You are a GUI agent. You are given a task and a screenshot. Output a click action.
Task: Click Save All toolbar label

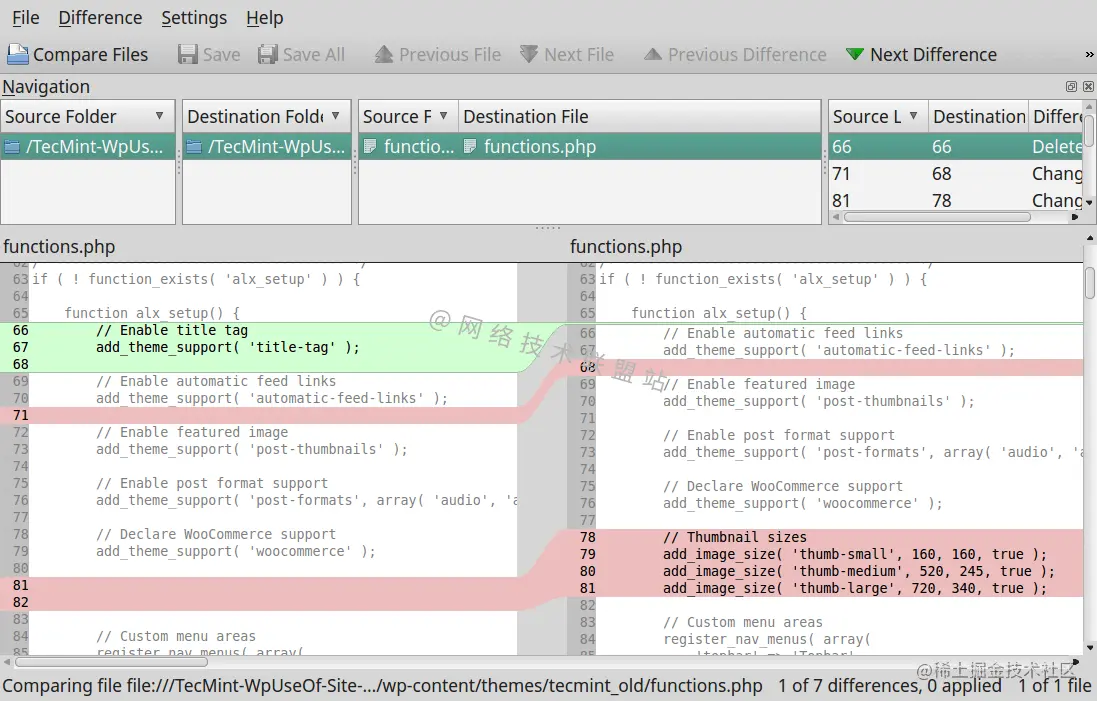314,55
